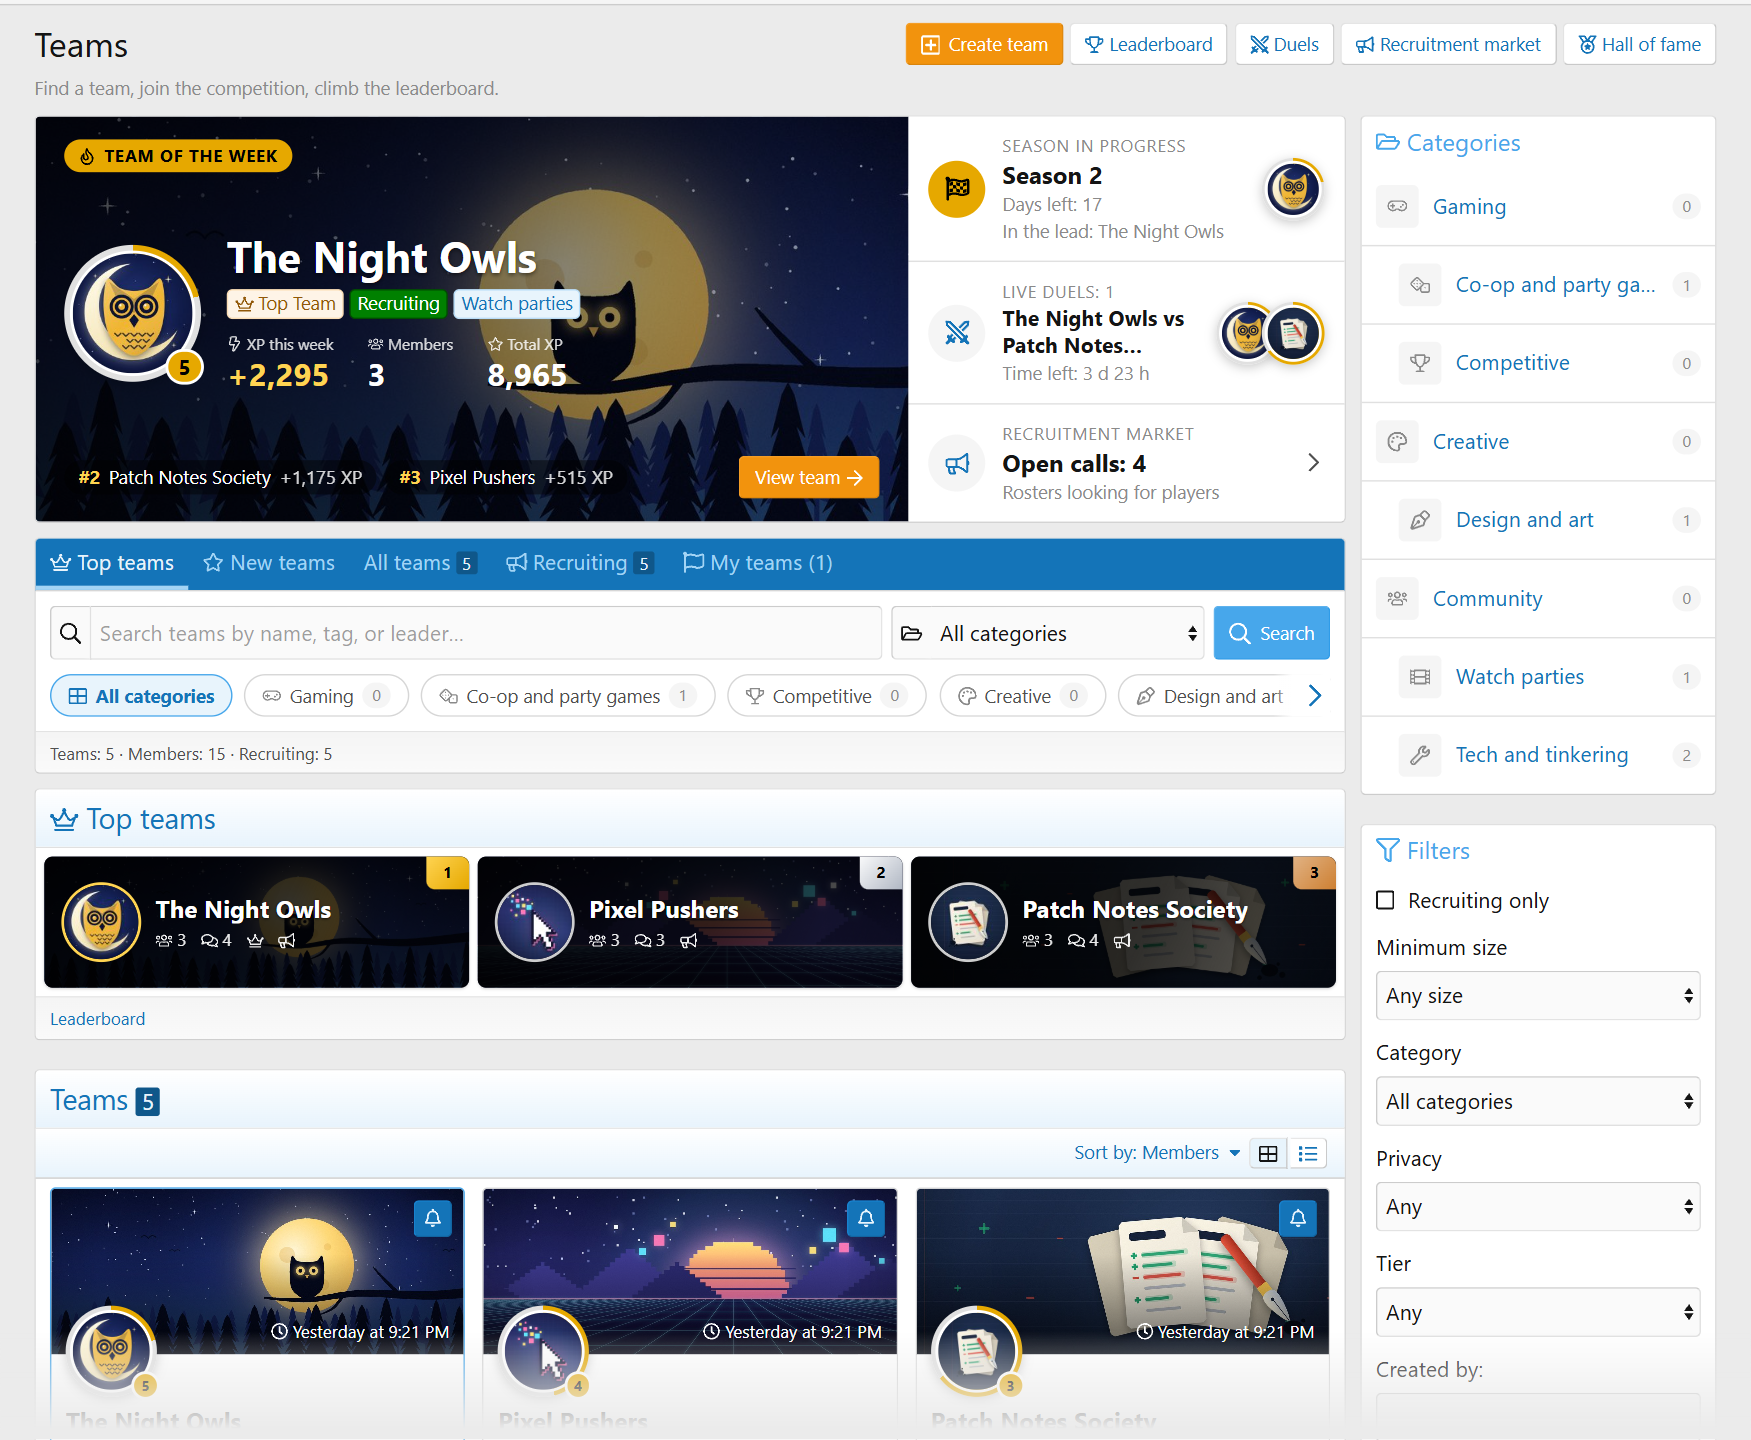Switch to the All teams tab
The image size is (1751, 1440).
[419, 563]
